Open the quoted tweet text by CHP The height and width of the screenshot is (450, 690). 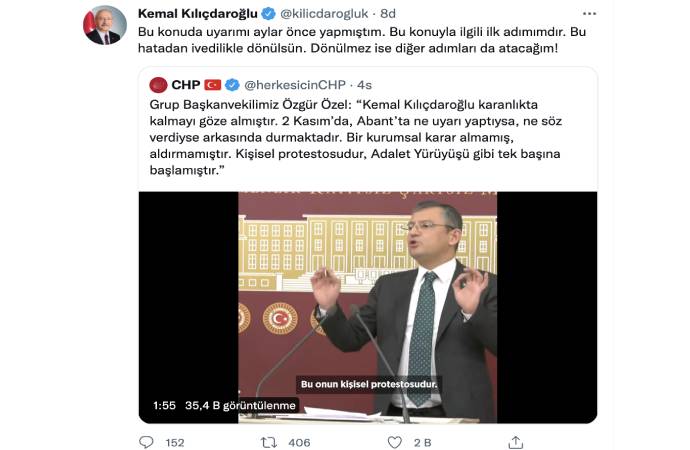tap(356, 137)
